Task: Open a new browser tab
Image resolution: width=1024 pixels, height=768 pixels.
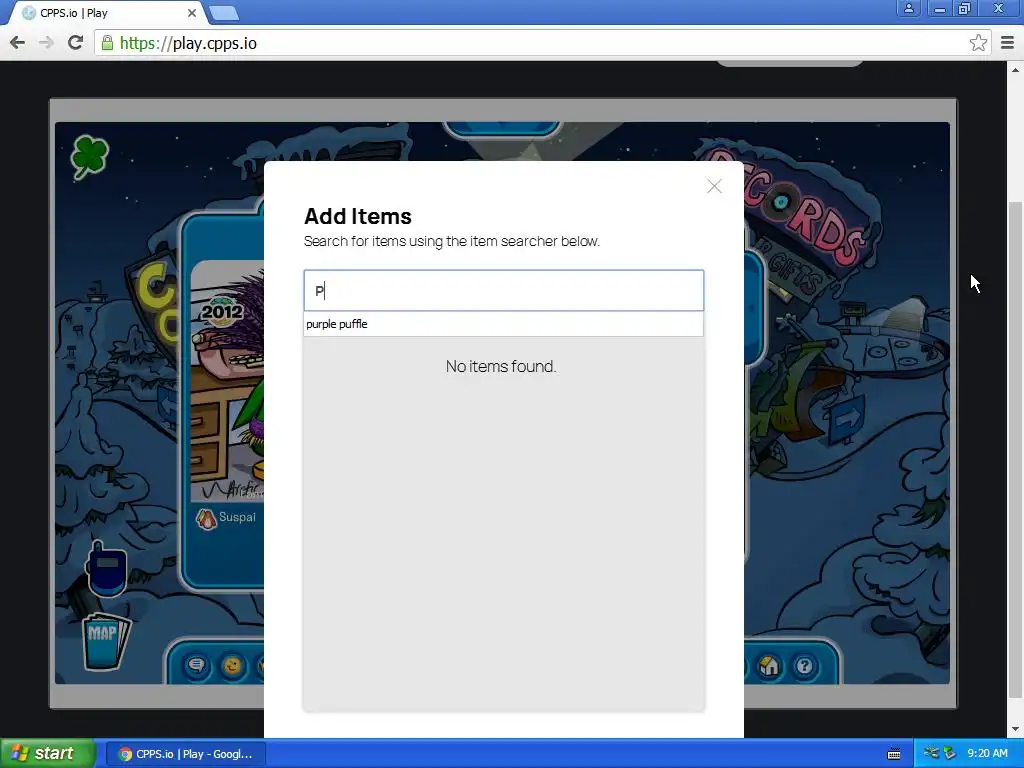Action: [224, 13]
